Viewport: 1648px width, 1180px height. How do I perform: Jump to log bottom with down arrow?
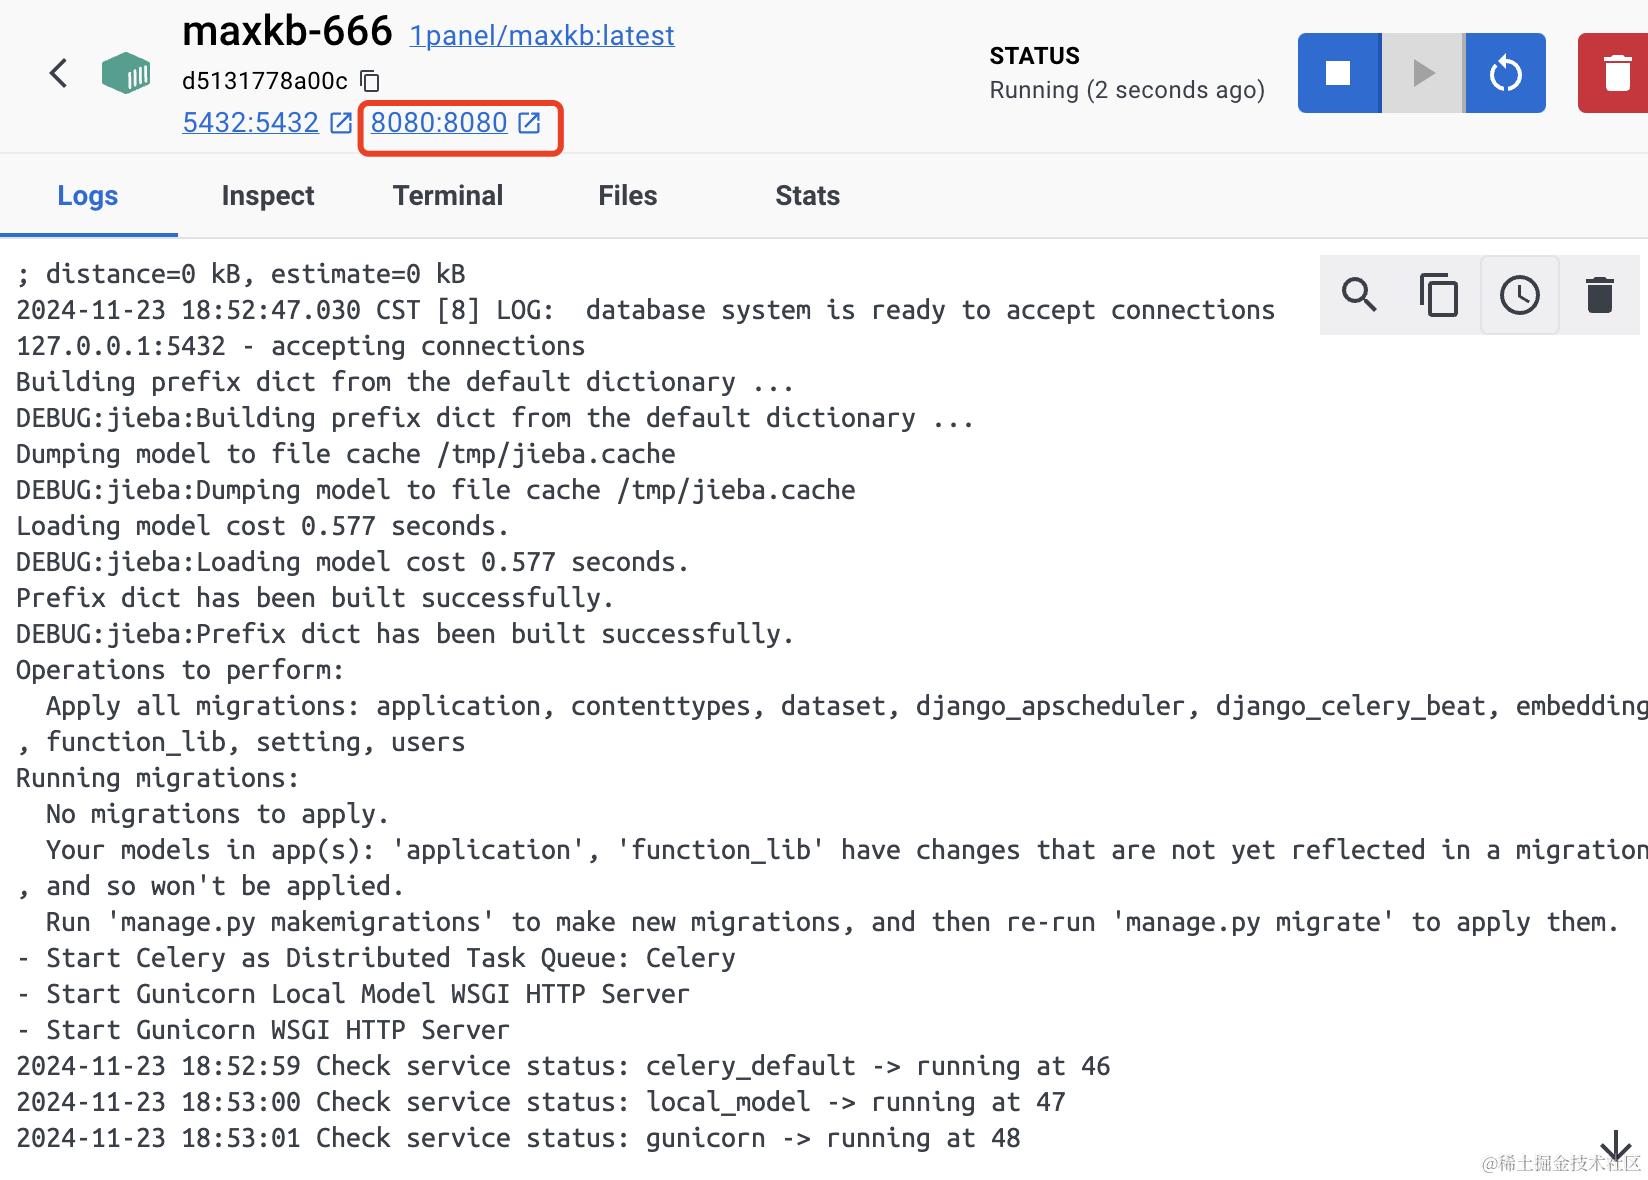1616,1147
